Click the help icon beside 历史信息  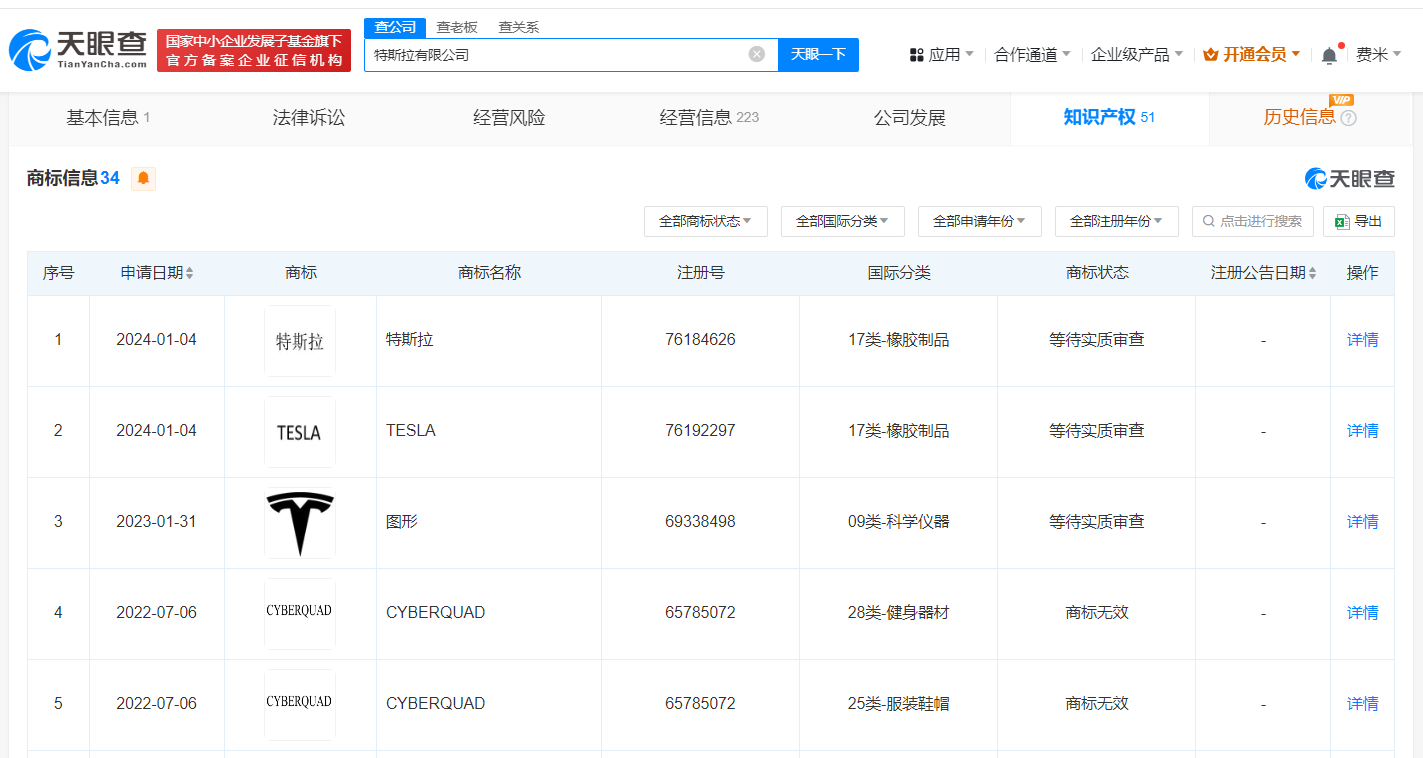tap(1348, 118)
